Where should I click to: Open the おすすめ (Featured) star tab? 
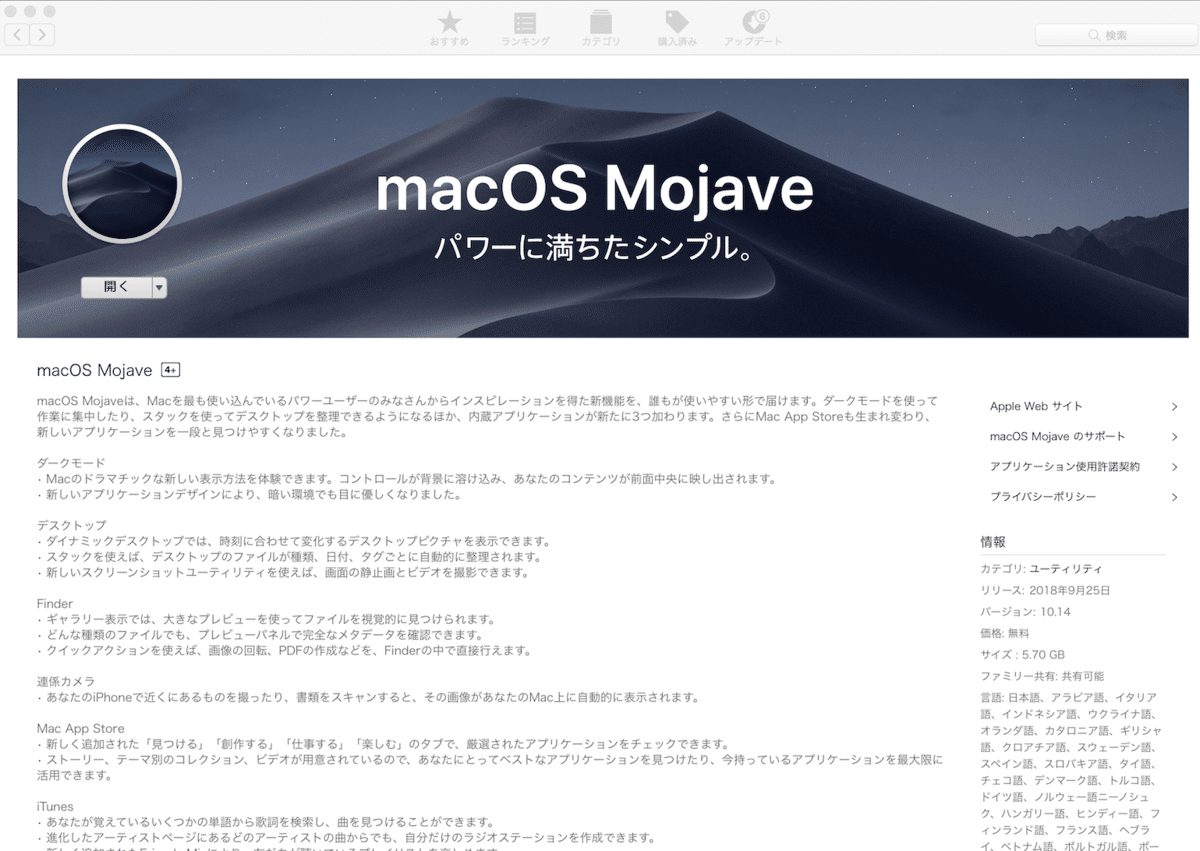(x=450, y=28)
